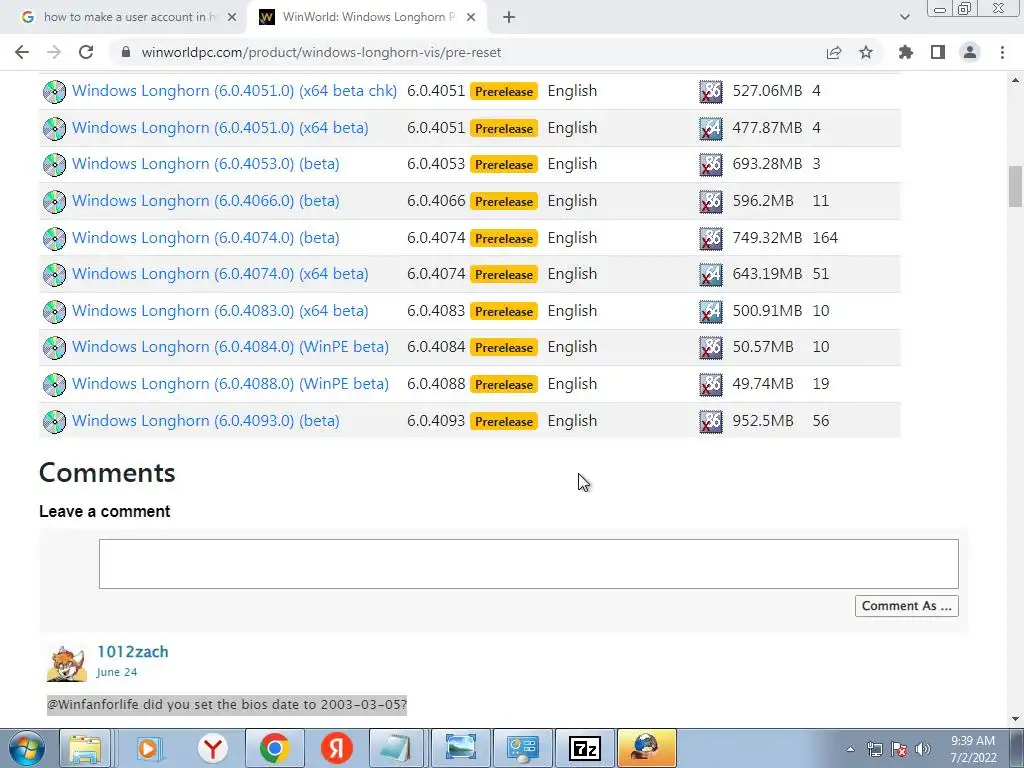Screen dimensions: 1024x768
Task: Click the Prerelease badge in 6.0.4088 row
Action: 504,385
